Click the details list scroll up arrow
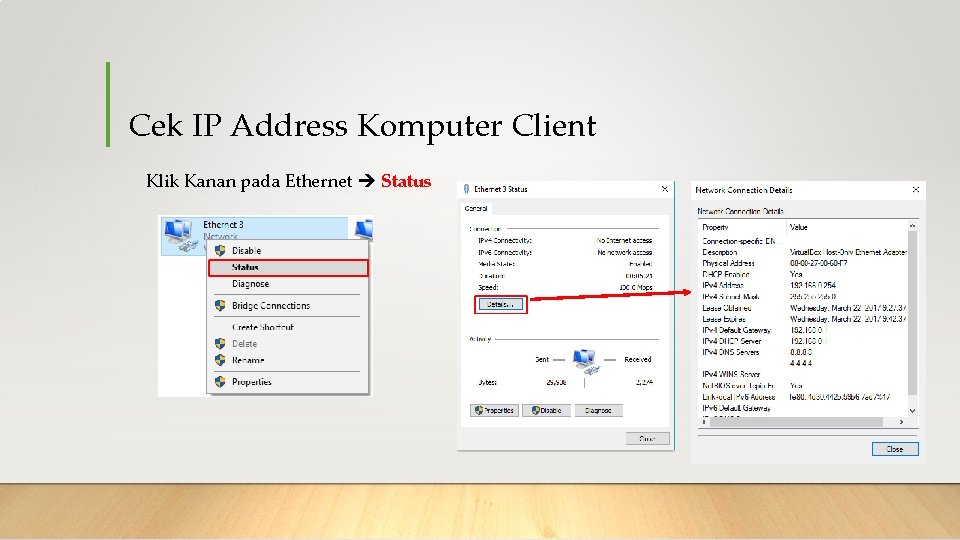960x540 pixels. coord(912,227)
